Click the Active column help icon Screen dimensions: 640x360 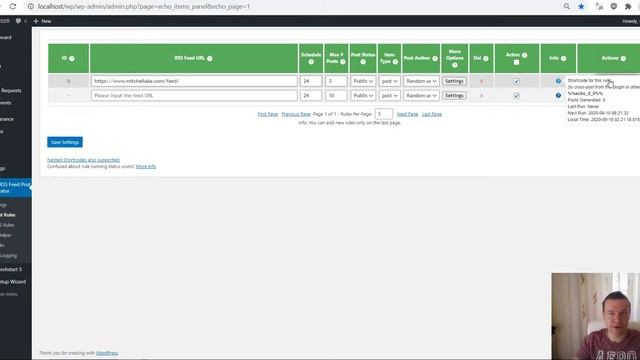[x=524, y=55]
